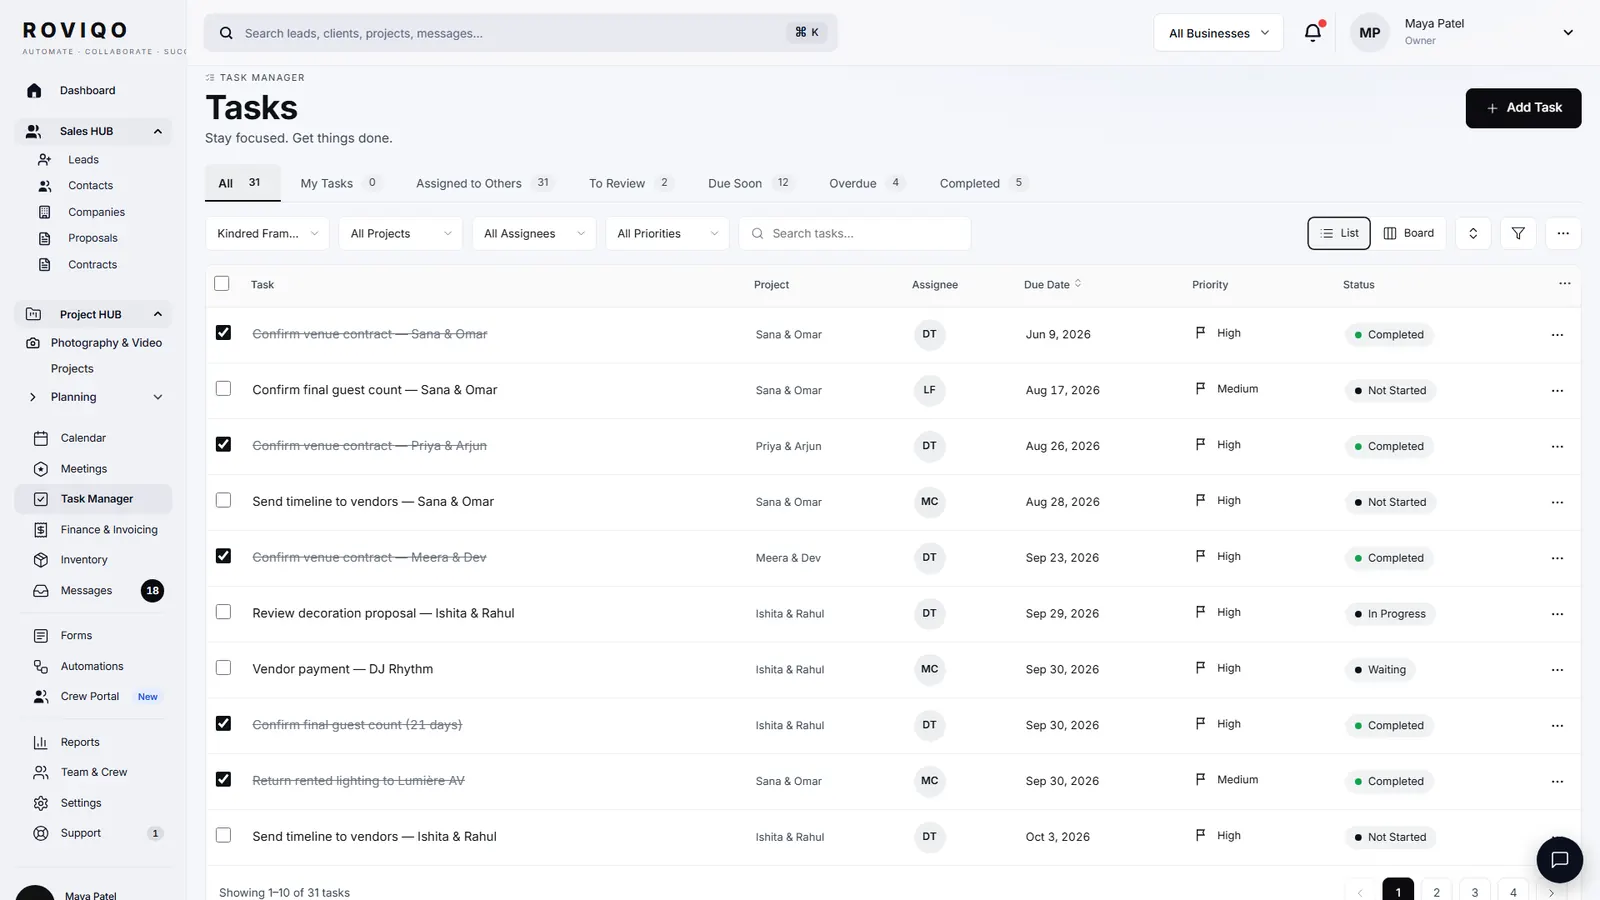This screenshot has width=1600, height=900.
Task: Show the Overdue tasks tab
Action: point(866,183)
